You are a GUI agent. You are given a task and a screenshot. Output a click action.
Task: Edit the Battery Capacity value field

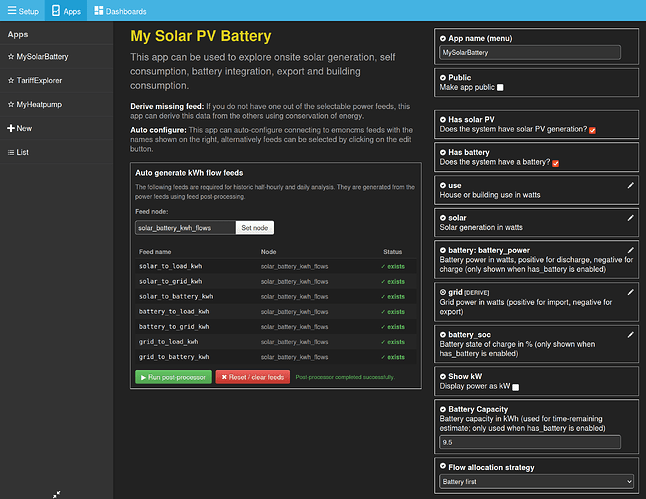[x=530, y=442]
